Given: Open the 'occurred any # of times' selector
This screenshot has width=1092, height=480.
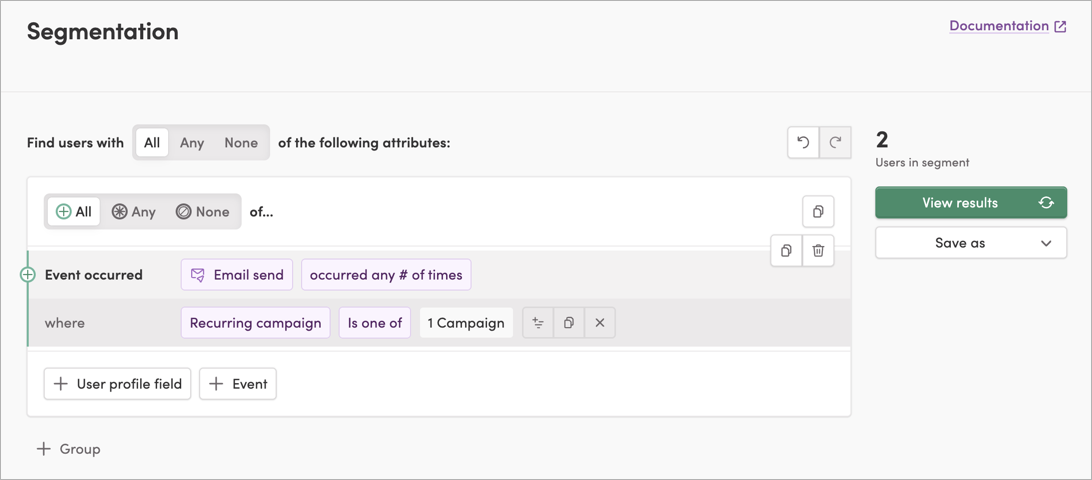Looking at the screenshot, I should (386, 275).
